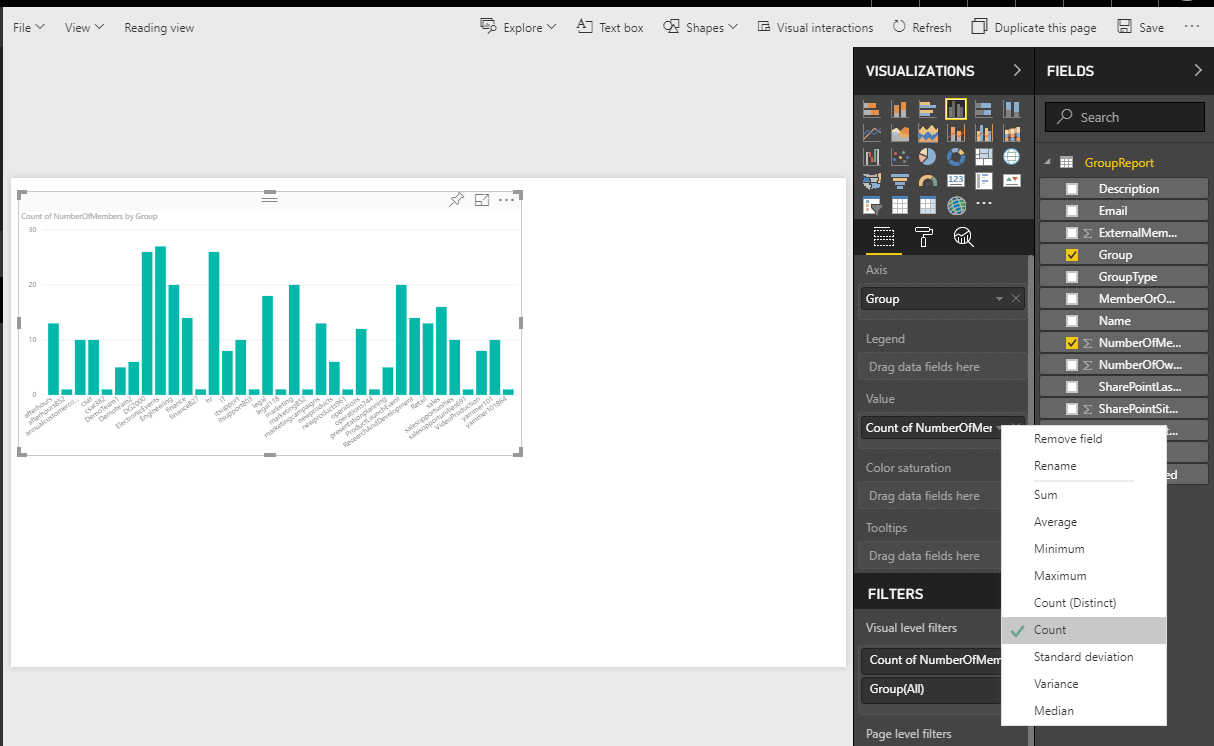Open the Analytics magnifier tab
This screenshot has height=746, width=1214.
coord(963,237)
